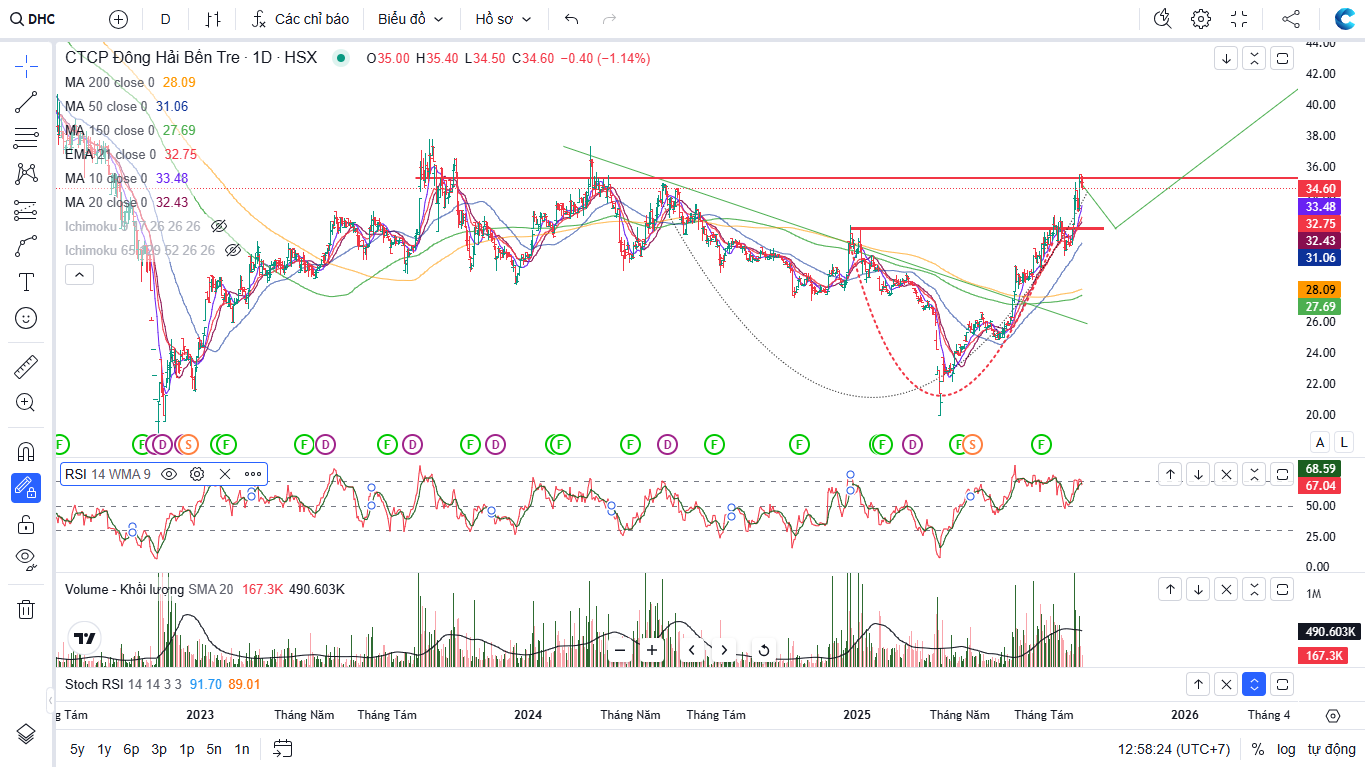Open the emoji icons tool
This screenshot has width=1365, height=767.
[26, 318]
